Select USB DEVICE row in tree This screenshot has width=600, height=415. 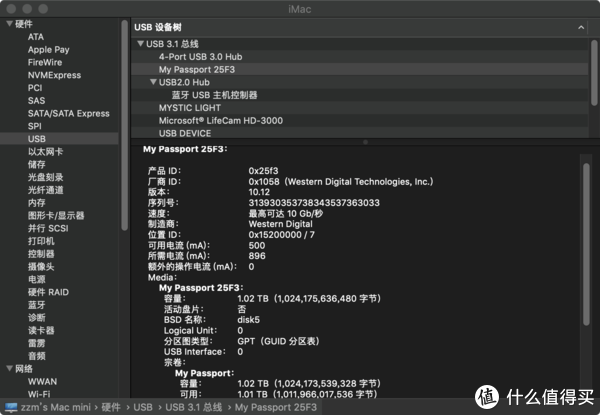(359, 133)
